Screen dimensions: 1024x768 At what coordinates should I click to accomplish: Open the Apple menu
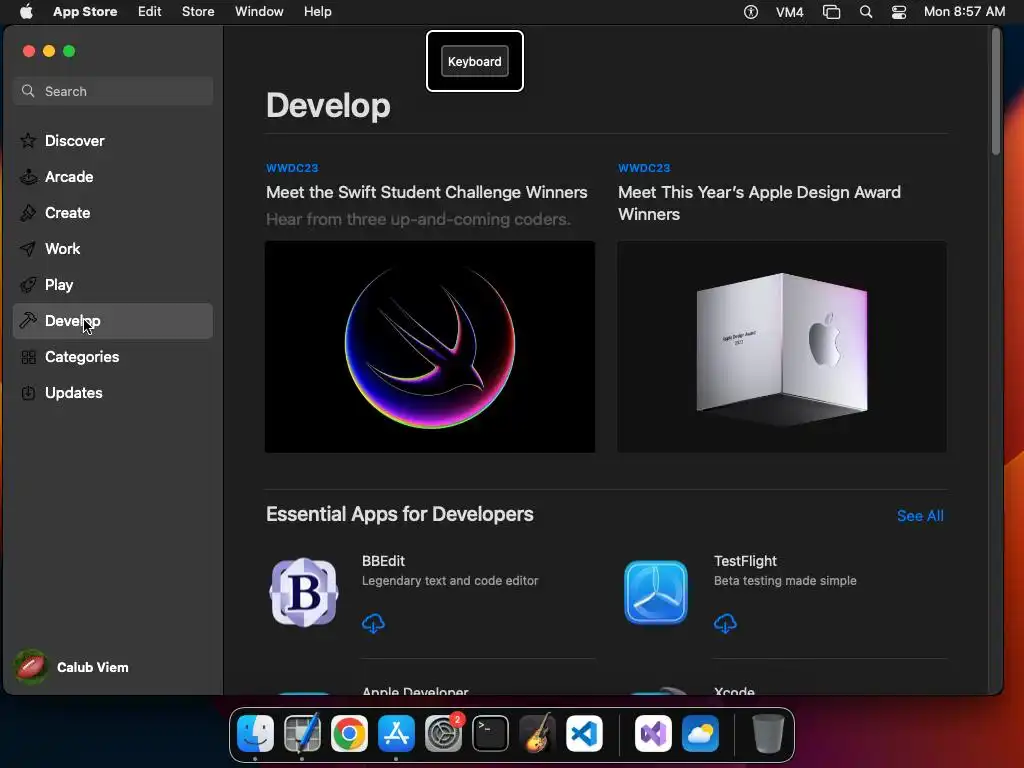(x=26, y=12)
